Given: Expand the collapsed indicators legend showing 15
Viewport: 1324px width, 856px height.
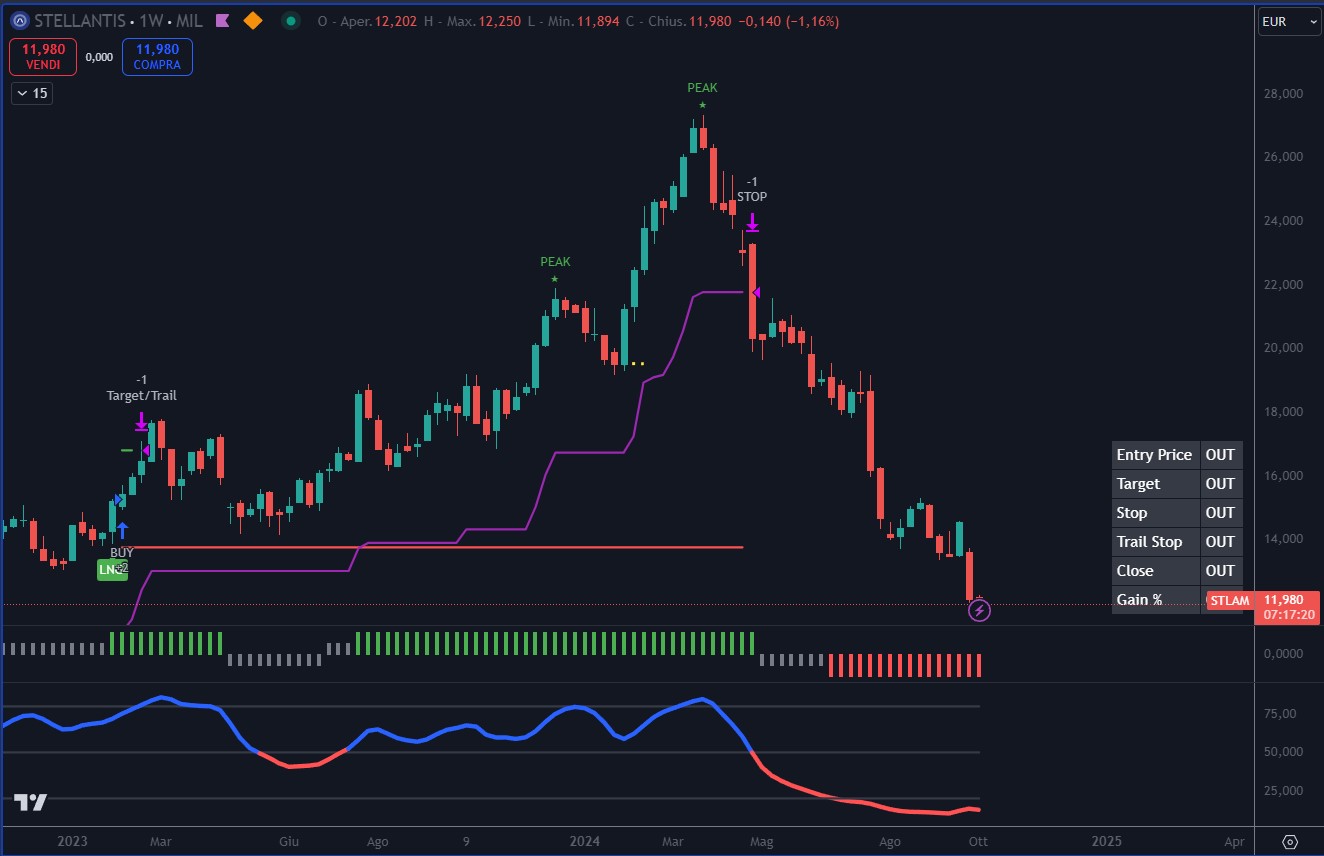Looking at the screenshot, I should (32, 94).
